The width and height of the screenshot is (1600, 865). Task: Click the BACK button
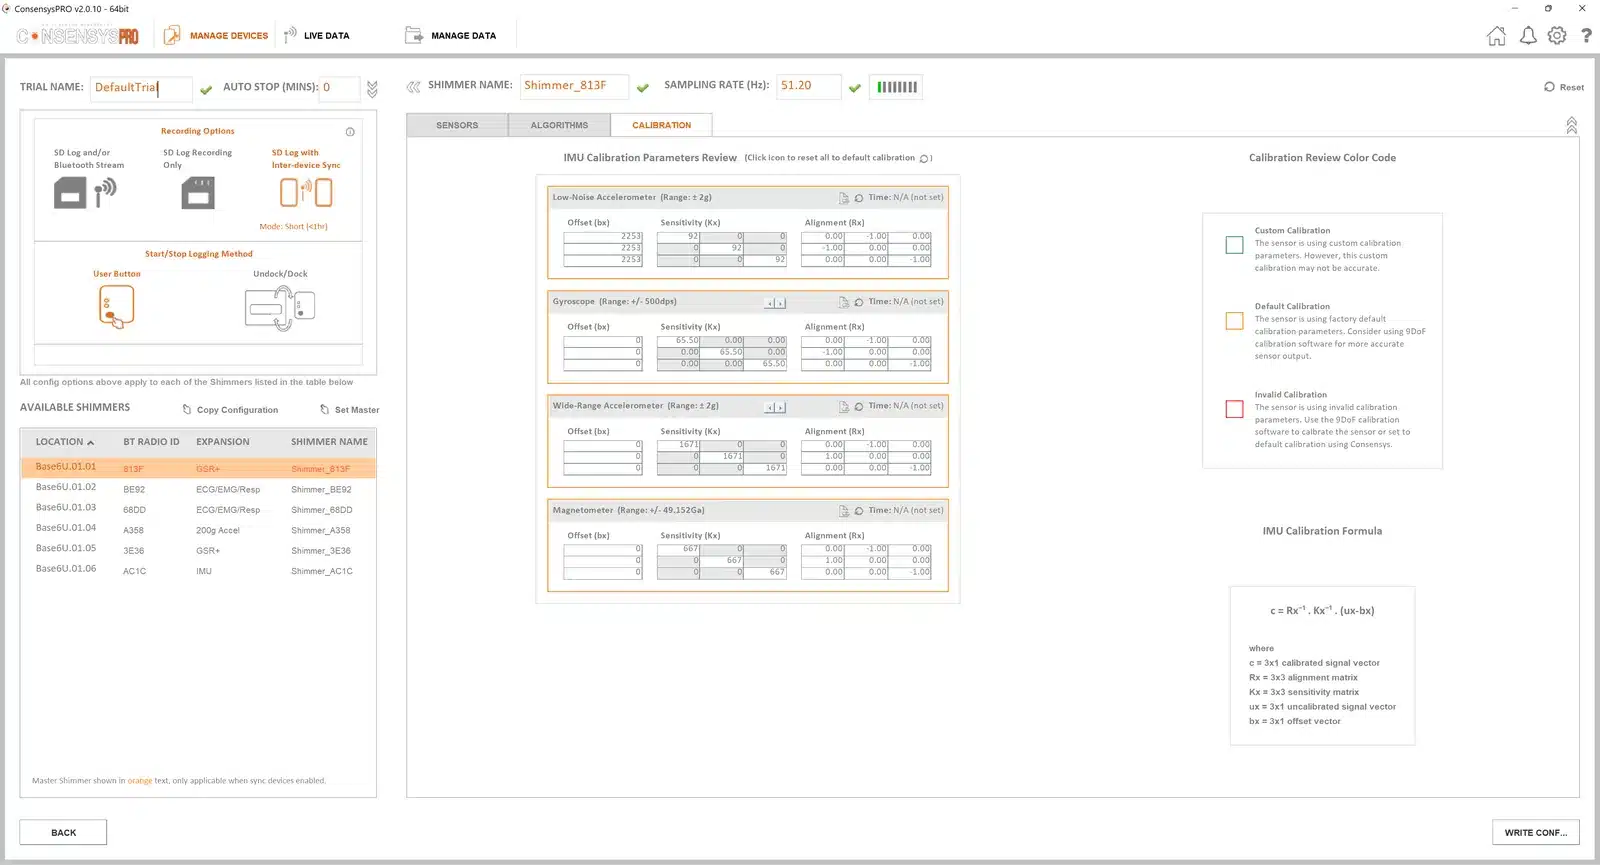click(63, 832)
